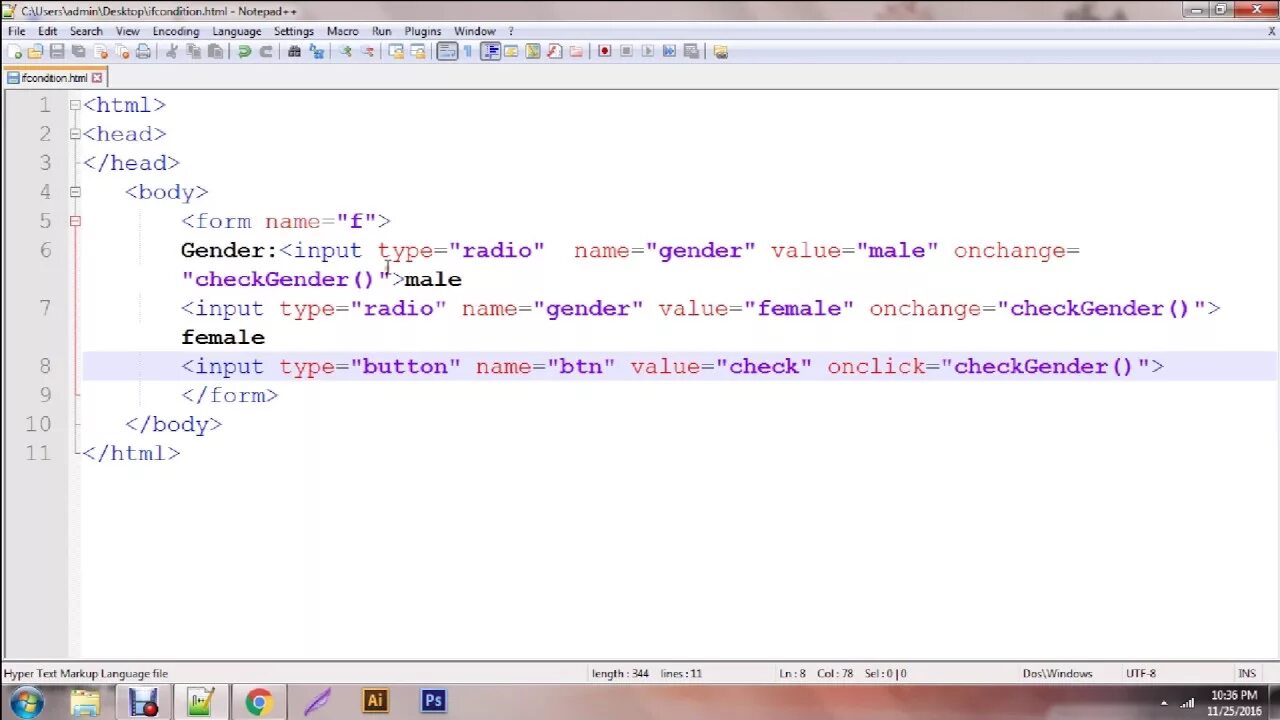
Task: Select the ifcondition.html document tab
Action: click(x=54, y=78)
